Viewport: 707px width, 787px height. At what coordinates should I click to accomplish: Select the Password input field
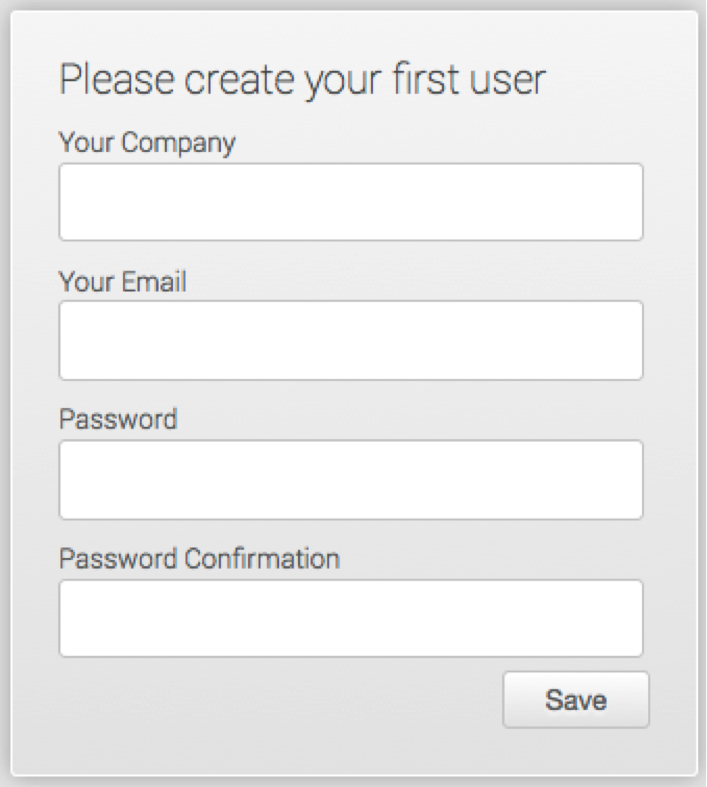[350, 480]
